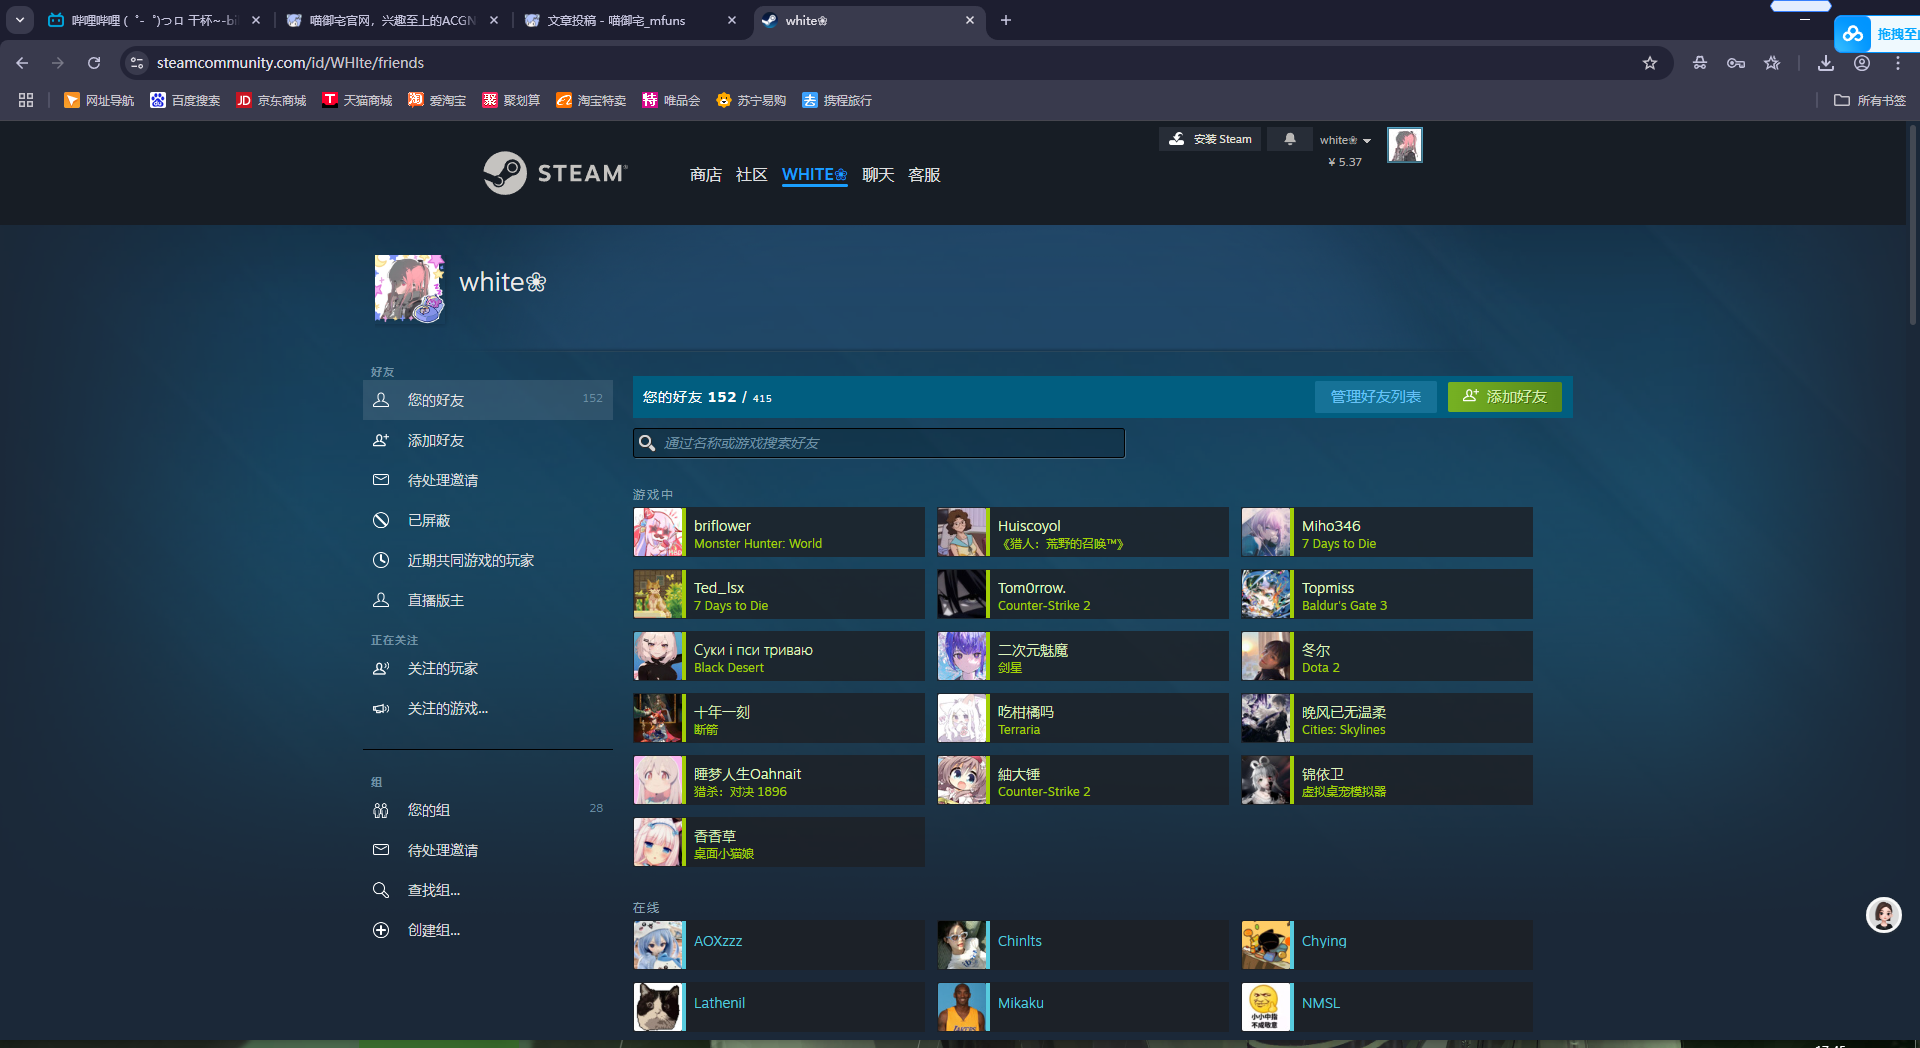Screen dimensions: 1920x1048
Task: Open Miho346's friend card
Action: (x=1387, y=532)
